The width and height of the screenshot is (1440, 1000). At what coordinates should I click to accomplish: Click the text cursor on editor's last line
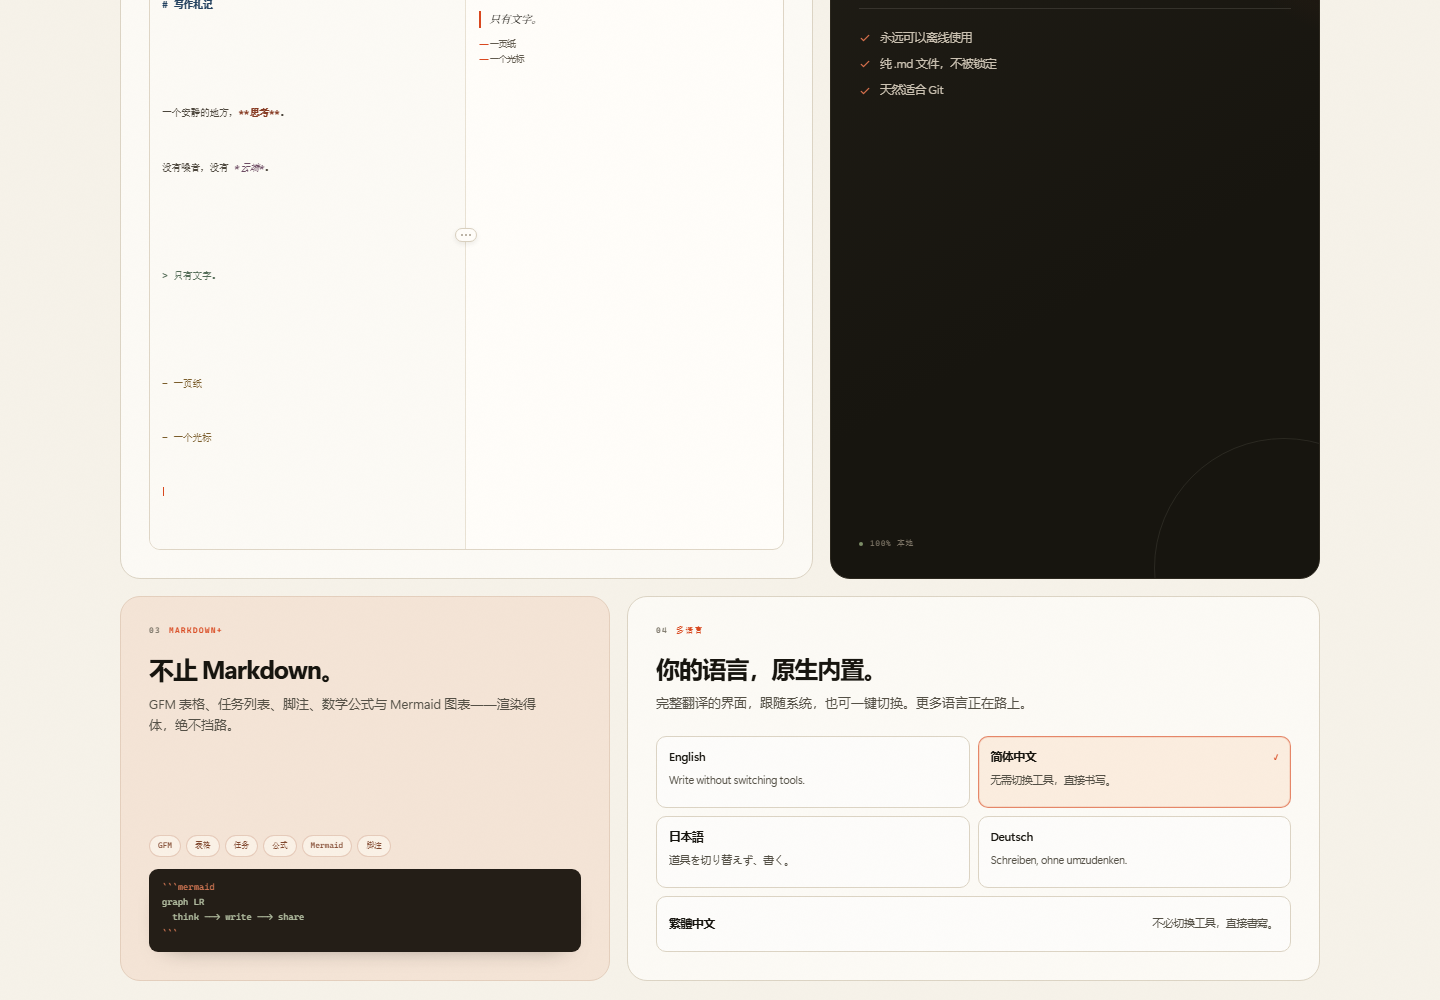coord(163,492)
